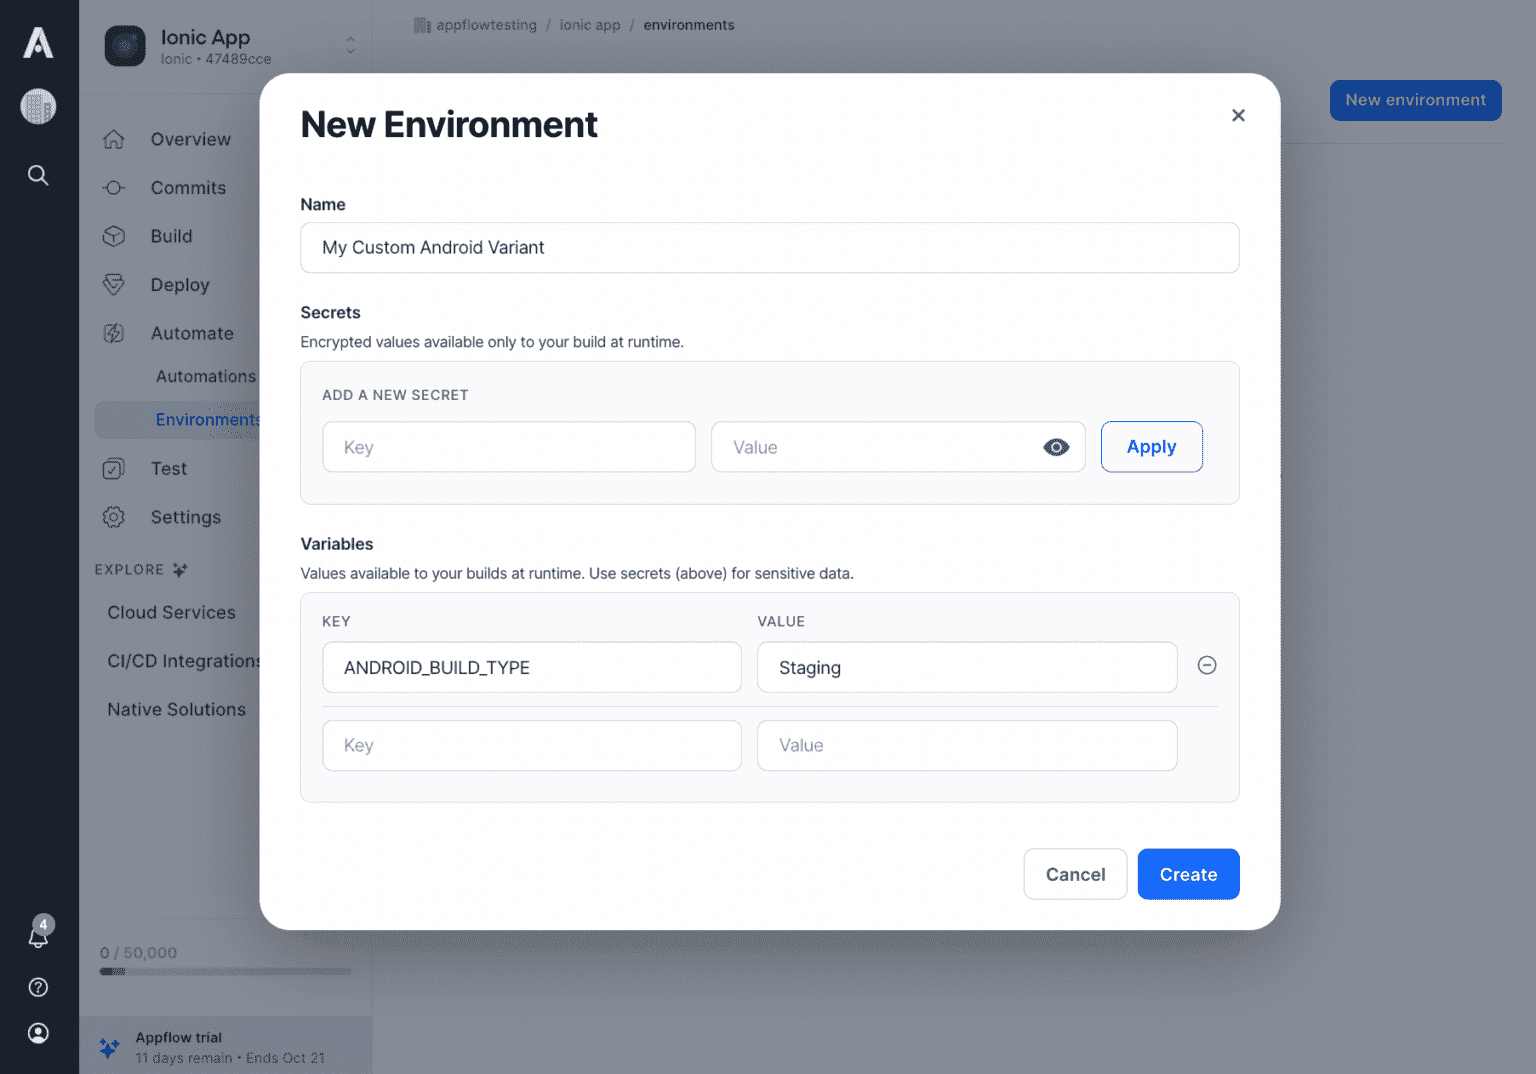The image size is (1536, 1074).
Task: Open the Overview page via home icon
Action: coord(113,139)
